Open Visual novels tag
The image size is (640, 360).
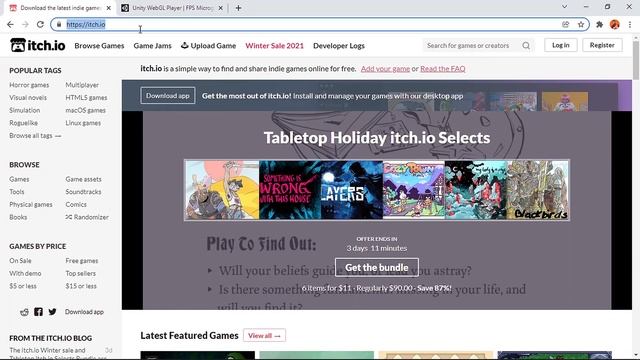[28, 98]
